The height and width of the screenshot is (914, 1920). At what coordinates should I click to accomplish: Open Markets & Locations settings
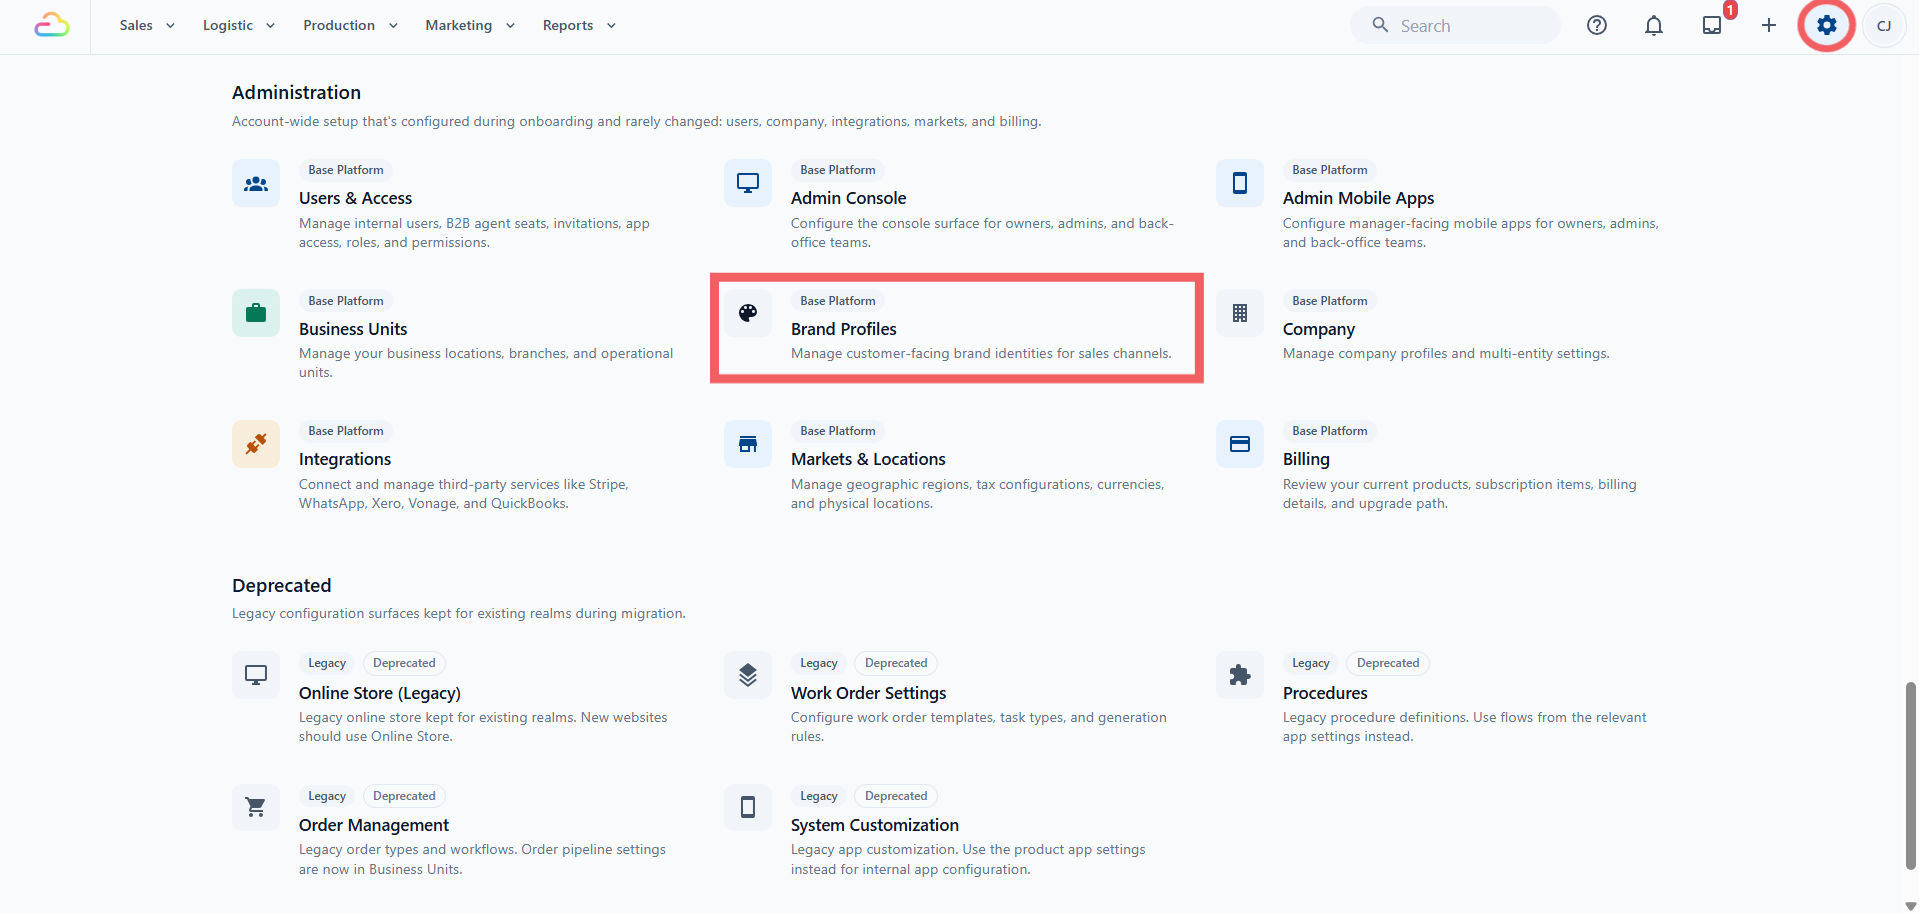868,459
